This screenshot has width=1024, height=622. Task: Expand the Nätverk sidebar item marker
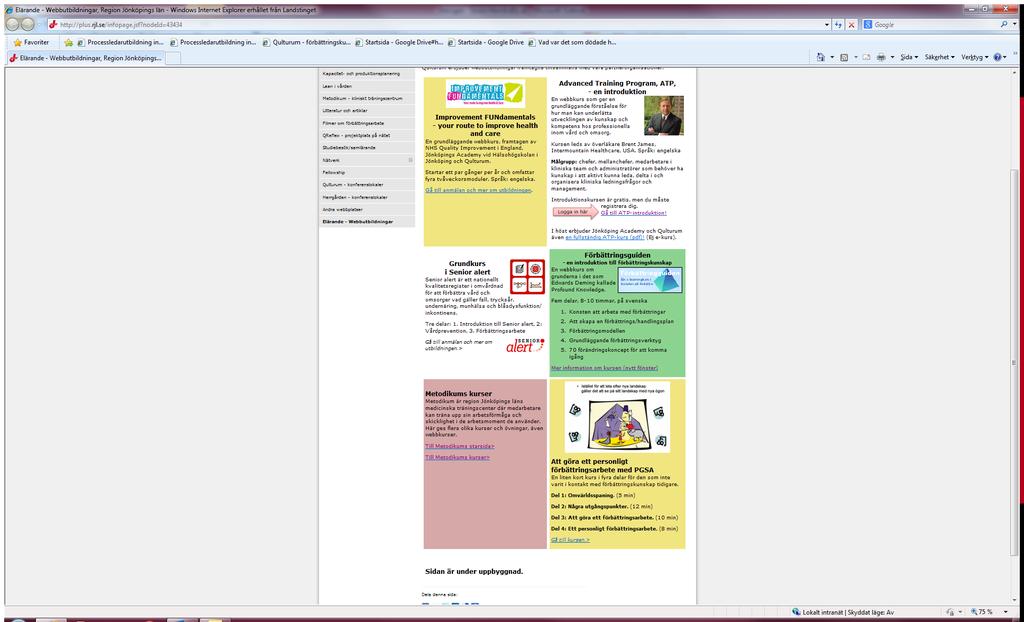[x=411, y=160]
